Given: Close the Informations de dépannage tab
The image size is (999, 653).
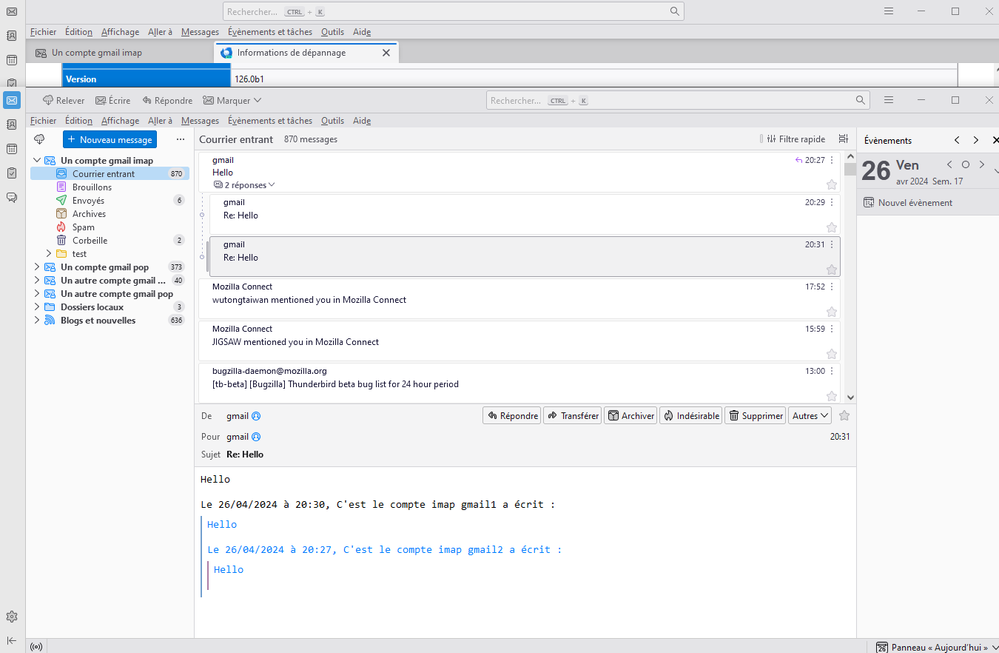Looking at the screenshot, I should tap(386, 53).
